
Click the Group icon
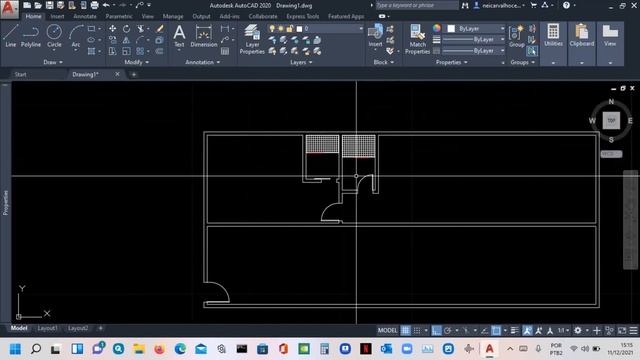(517, 36)
